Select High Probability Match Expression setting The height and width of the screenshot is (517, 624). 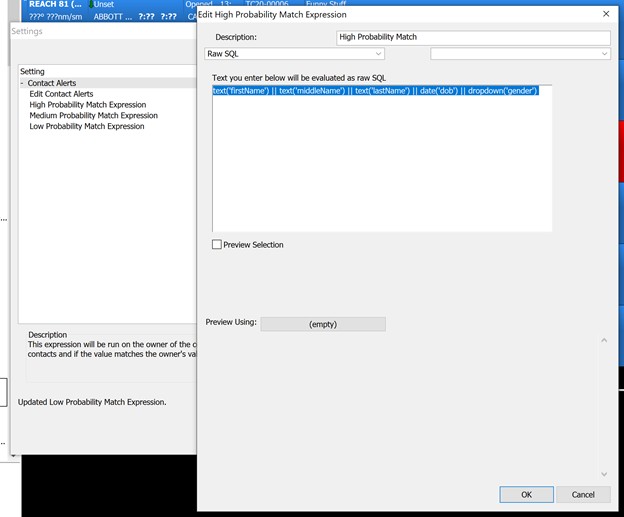[88, 105]
